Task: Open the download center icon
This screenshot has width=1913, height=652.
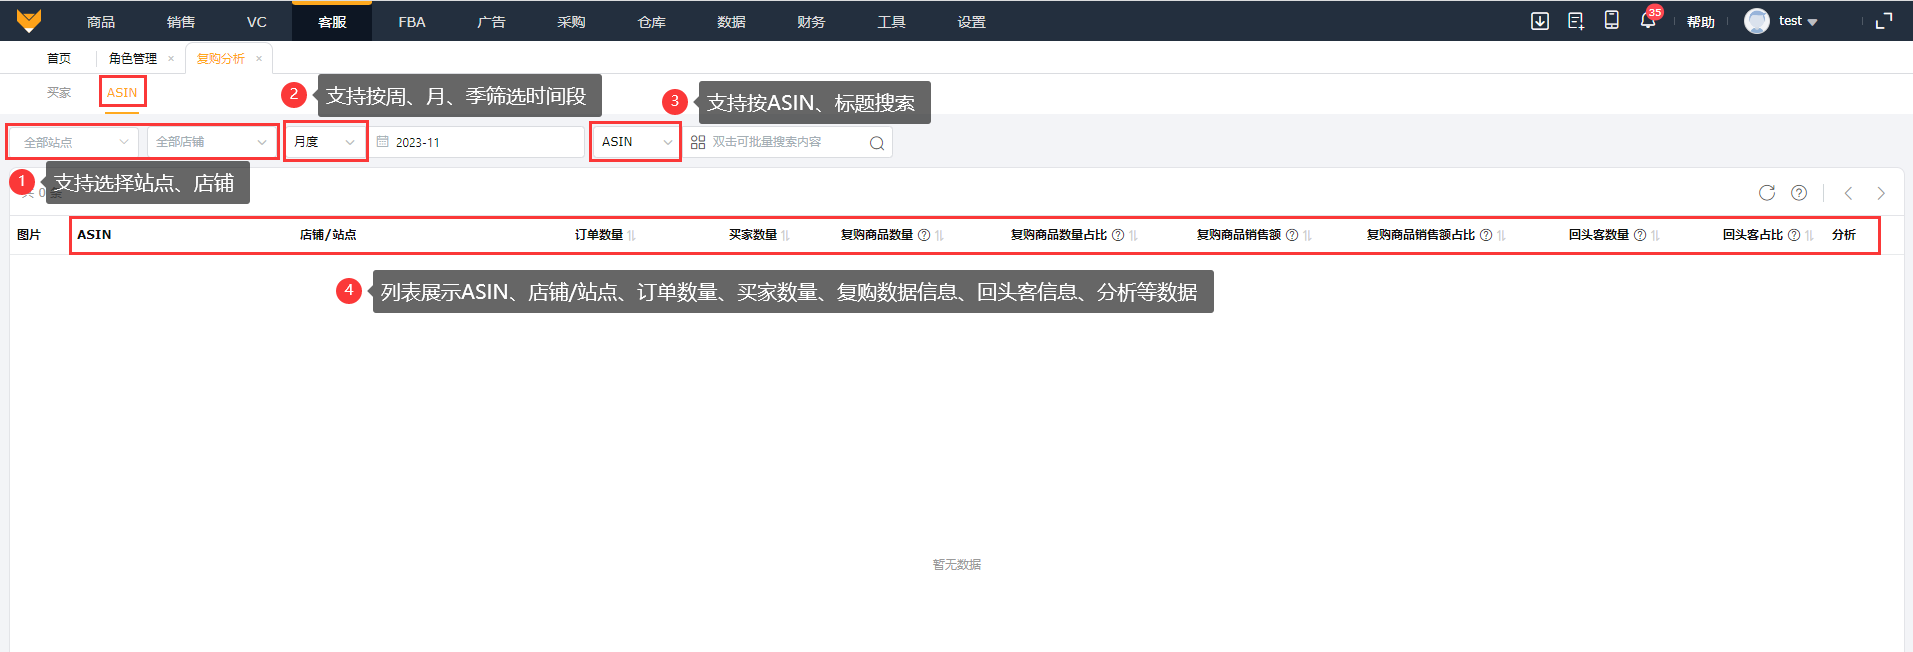Action: (1540, 21)
